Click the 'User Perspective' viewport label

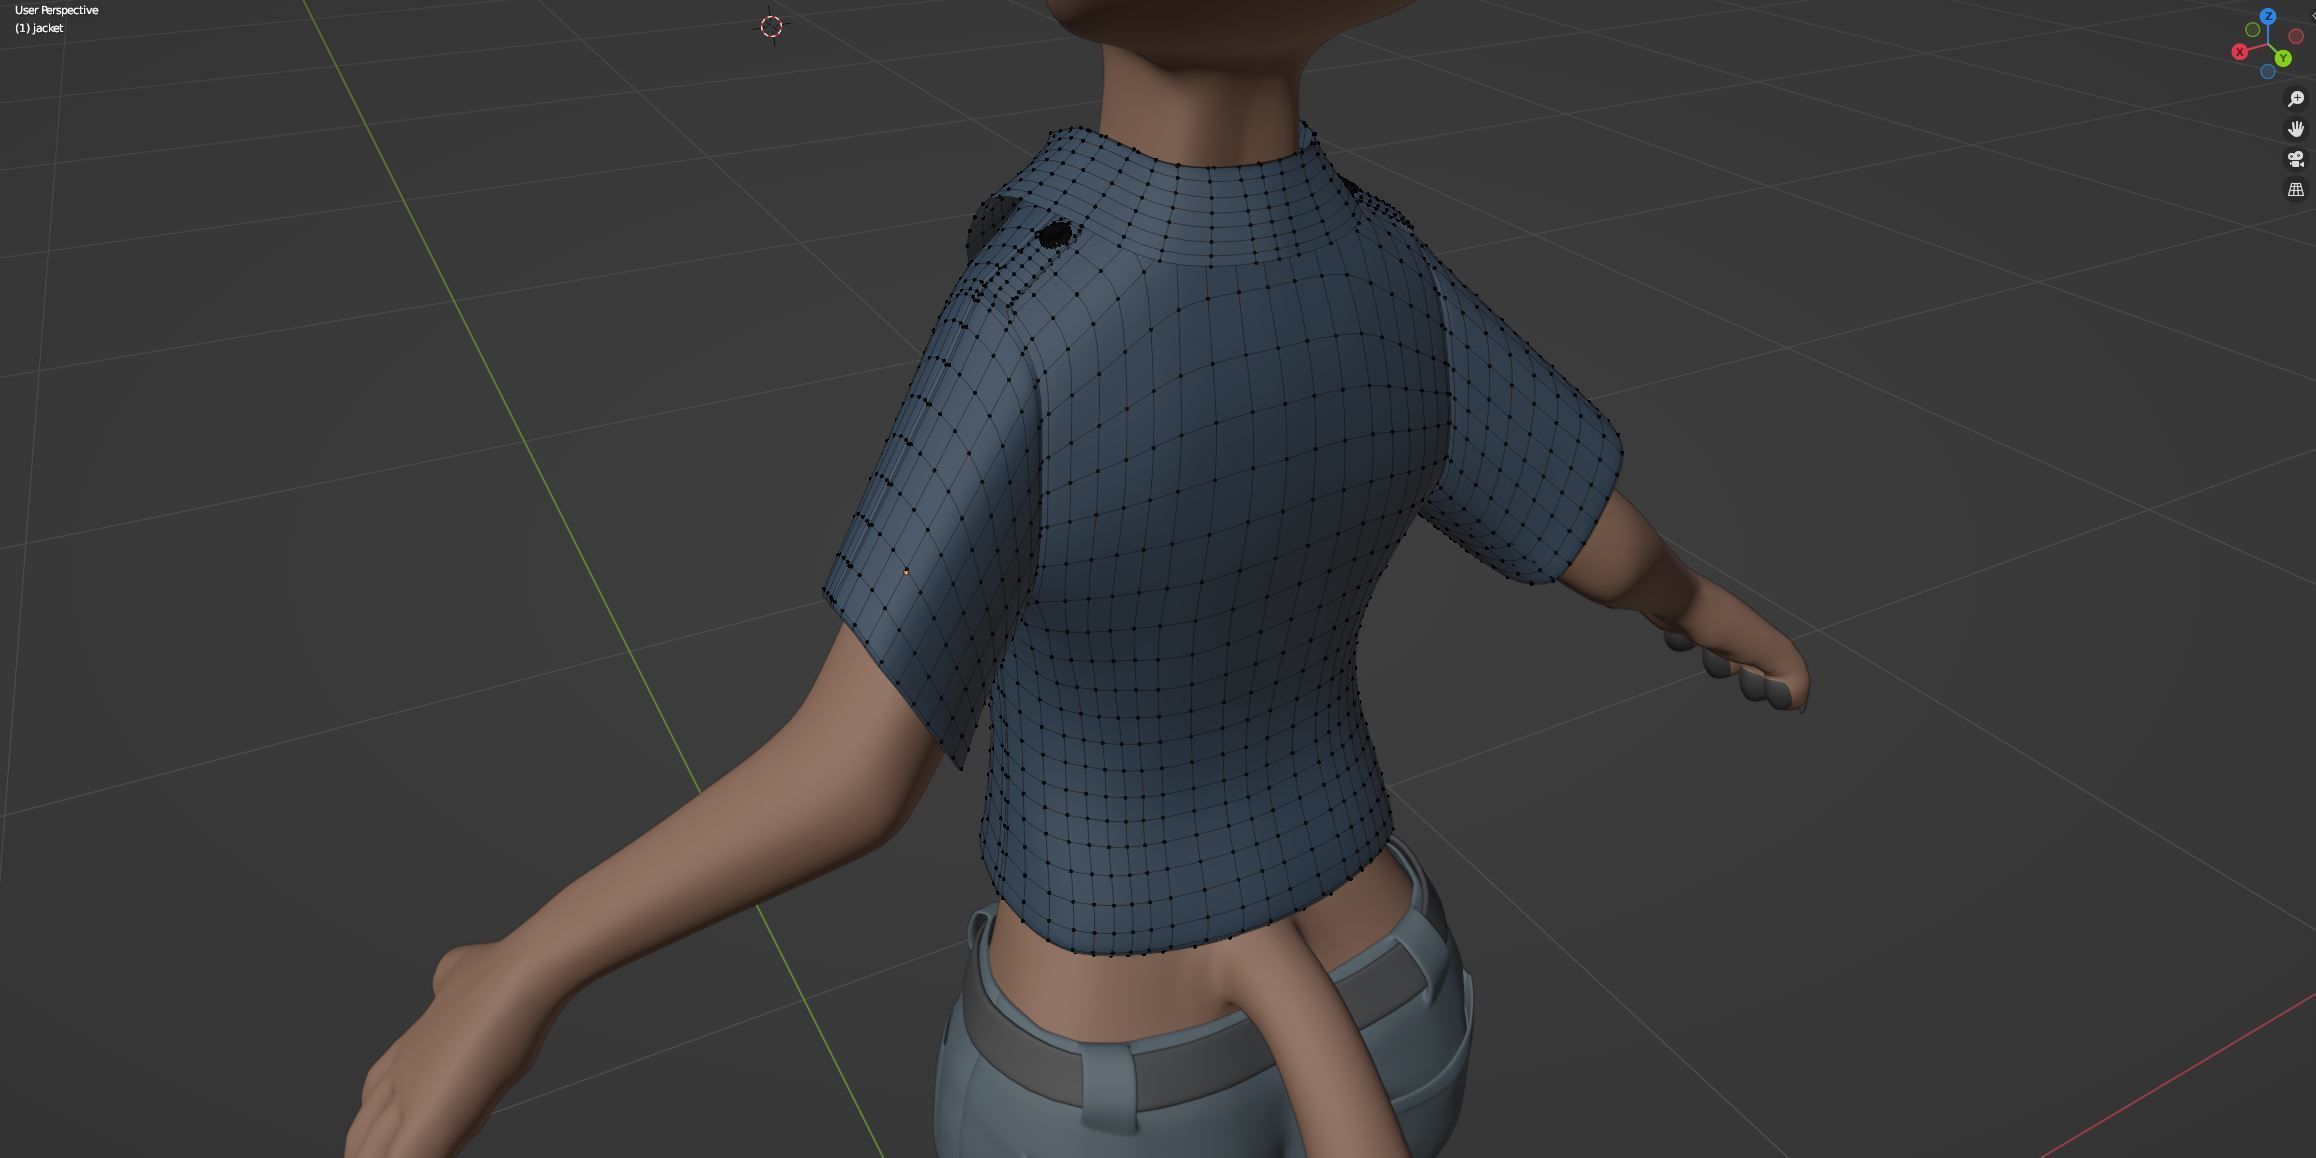tap(57, 10)
